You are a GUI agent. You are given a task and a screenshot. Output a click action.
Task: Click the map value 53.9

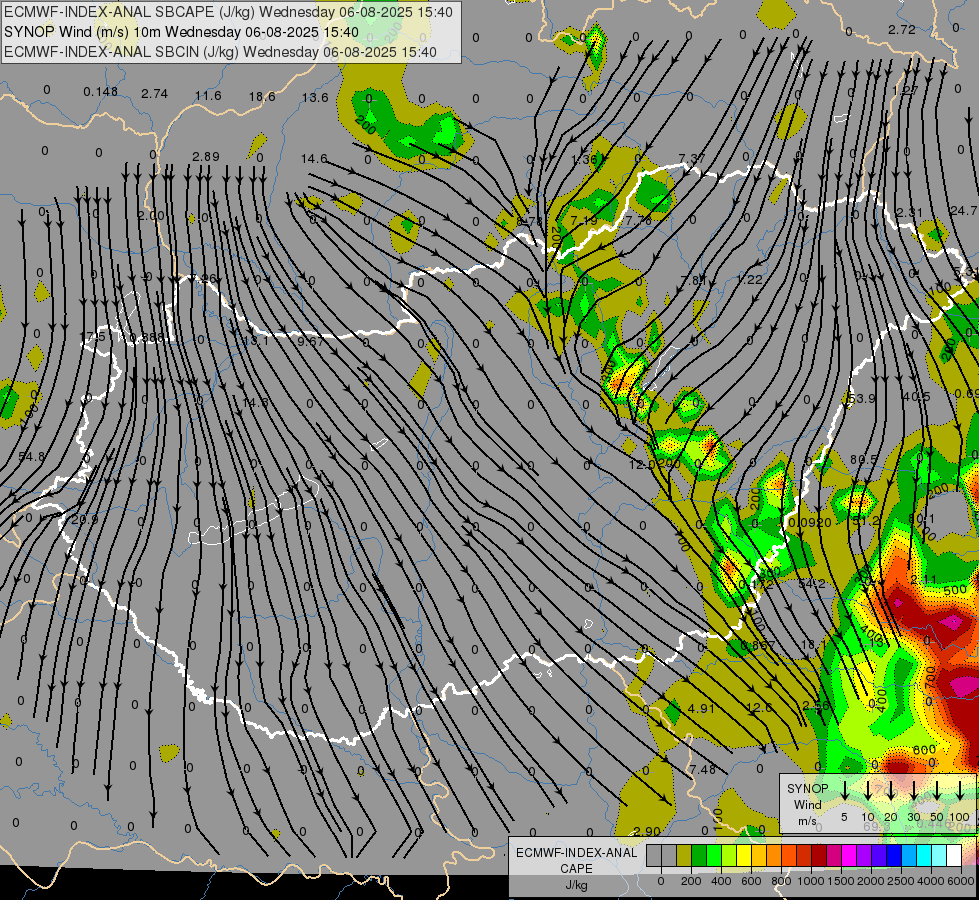862,398
